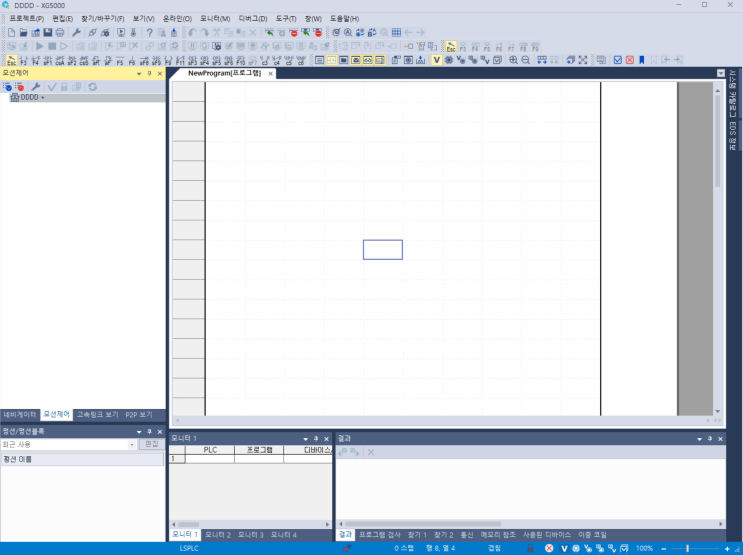Click the Zoom In magnifier icon
The image size is (743, 555).
click(x=514, y=60)
